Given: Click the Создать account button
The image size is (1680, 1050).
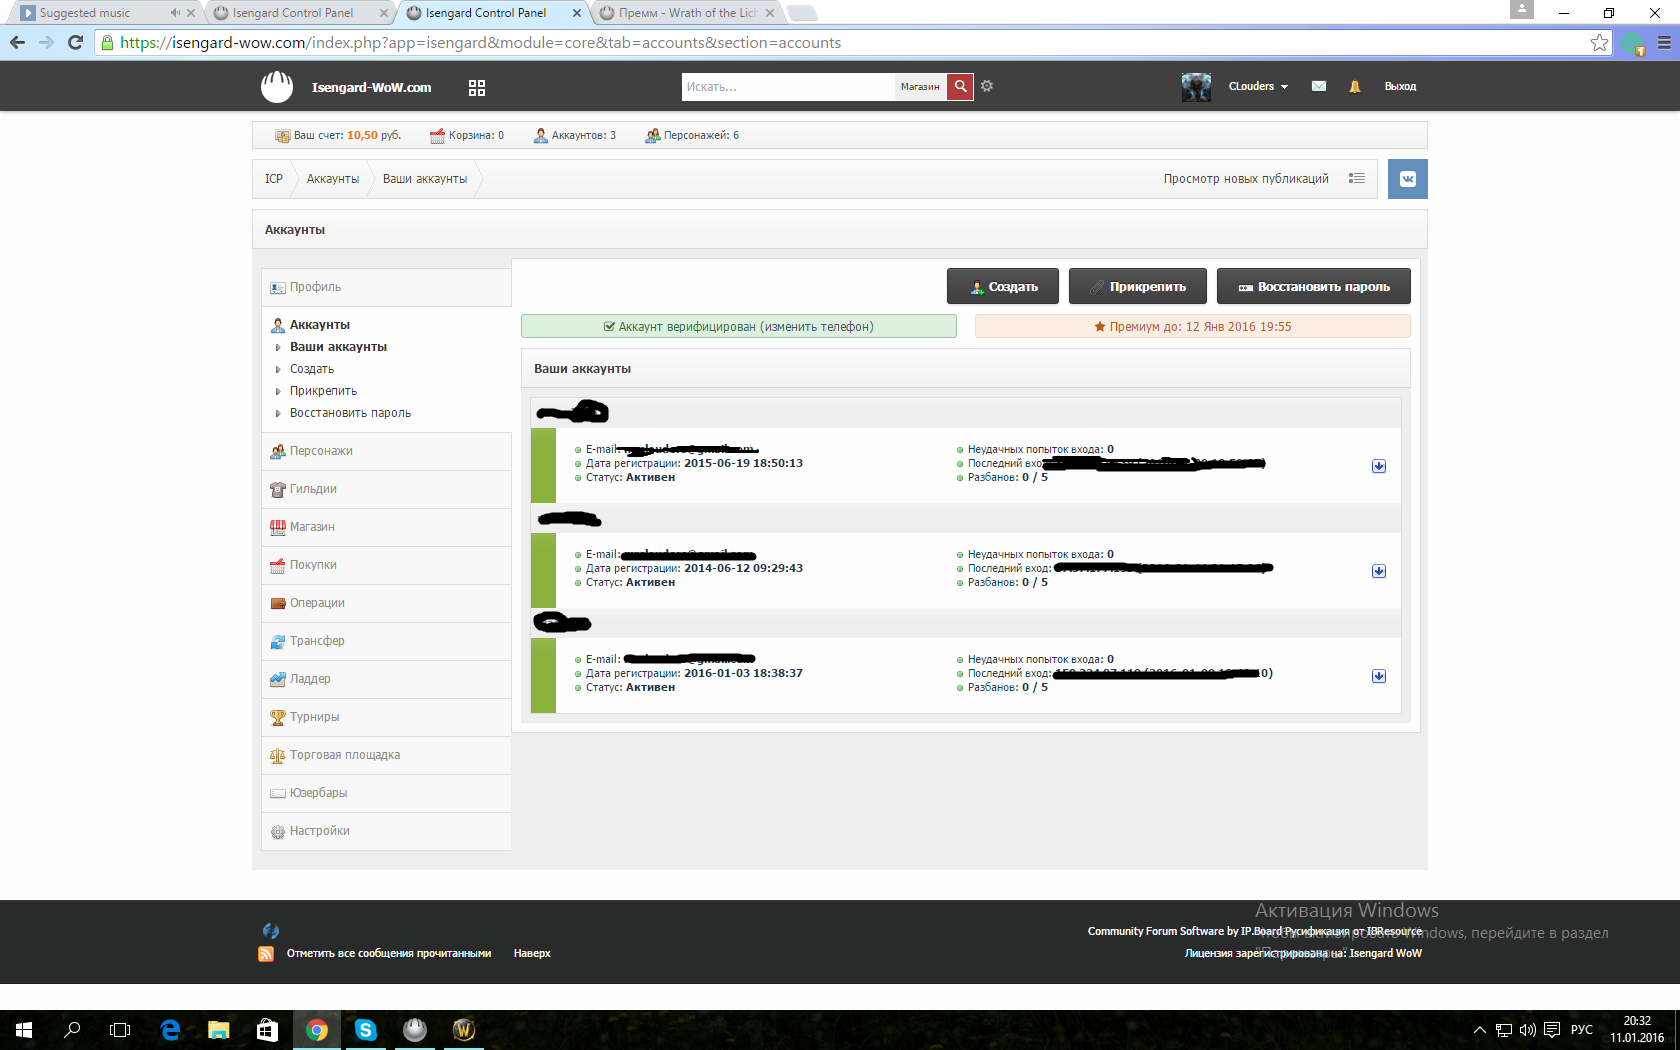Looking at the screenshot, I should pos(1003,287).
